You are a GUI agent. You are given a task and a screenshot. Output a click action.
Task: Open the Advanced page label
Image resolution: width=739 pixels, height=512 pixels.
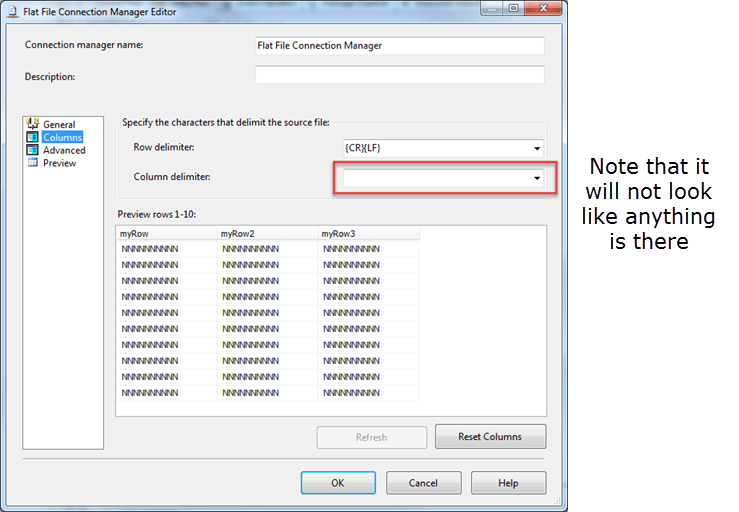point(64,150)
